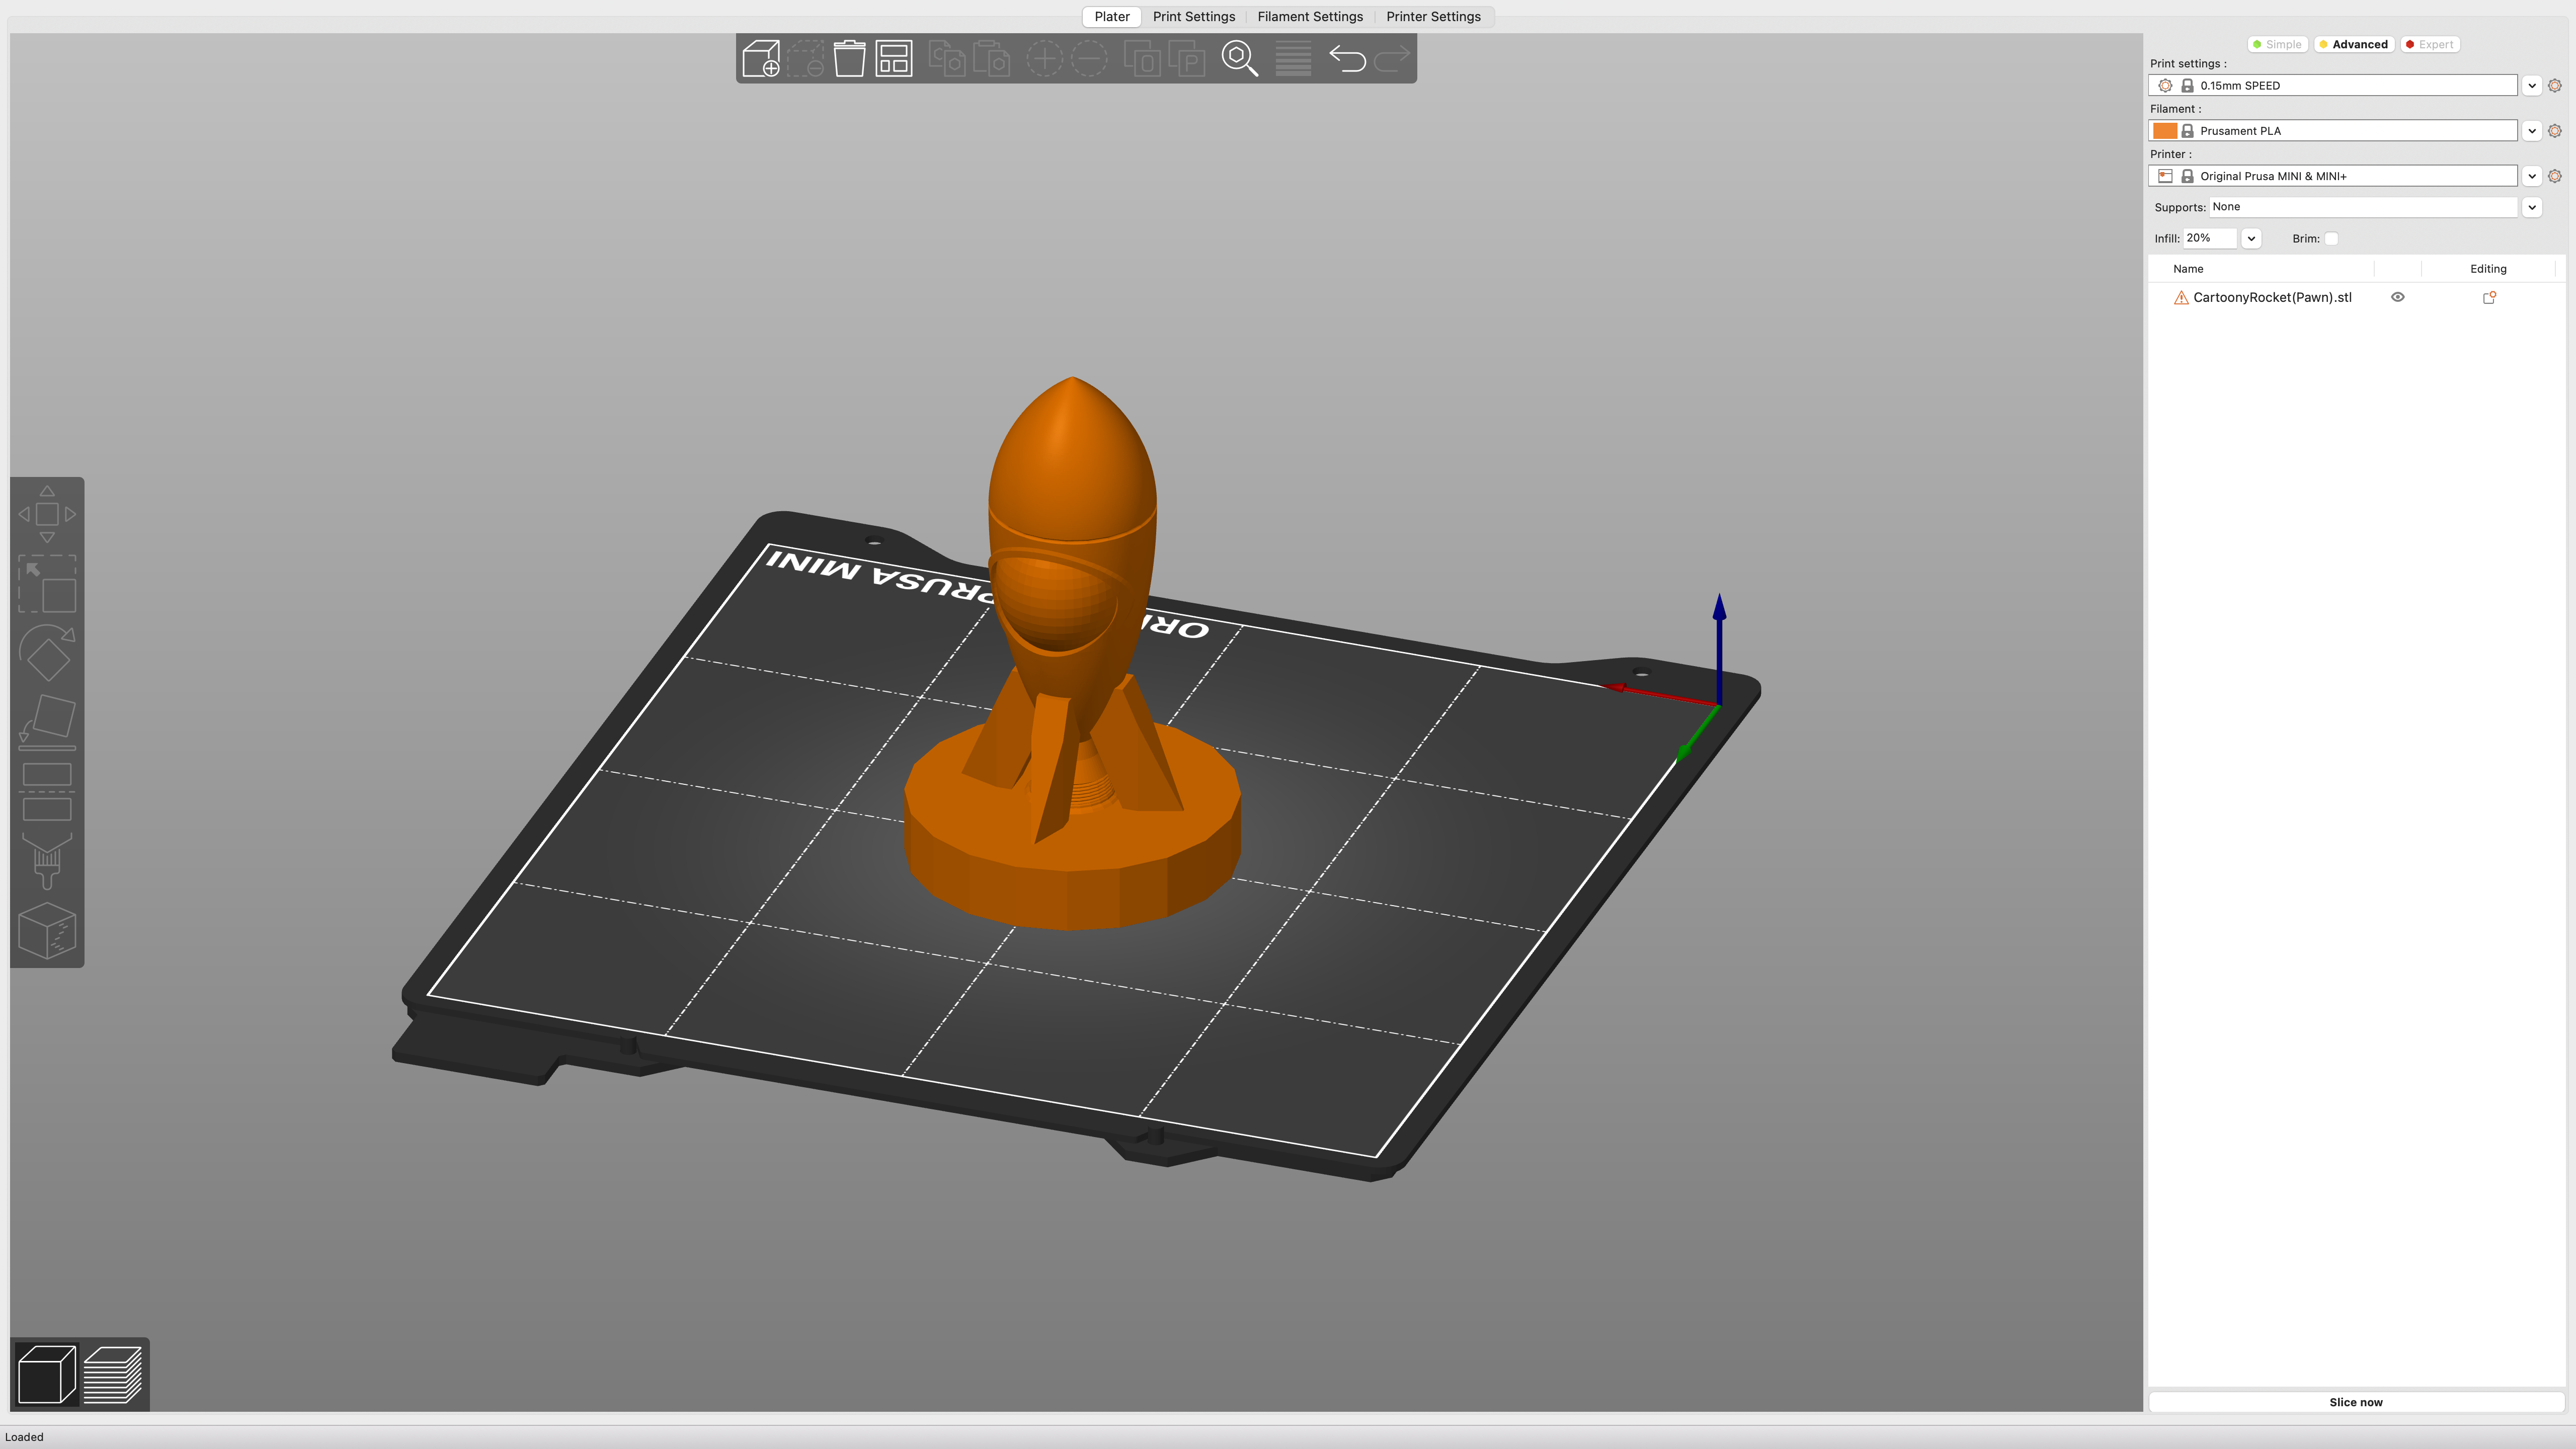This screenshot has width=2576, height=1449.
Task: Expand the Printer preset dropdown
Action: click(x=2532, y=176)
